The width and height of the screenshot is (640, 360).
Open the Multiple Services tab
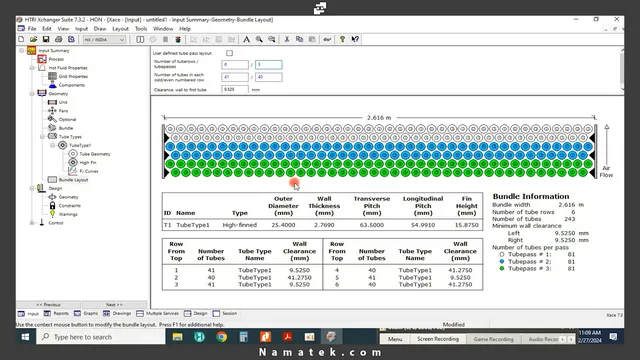click(158, 313)
